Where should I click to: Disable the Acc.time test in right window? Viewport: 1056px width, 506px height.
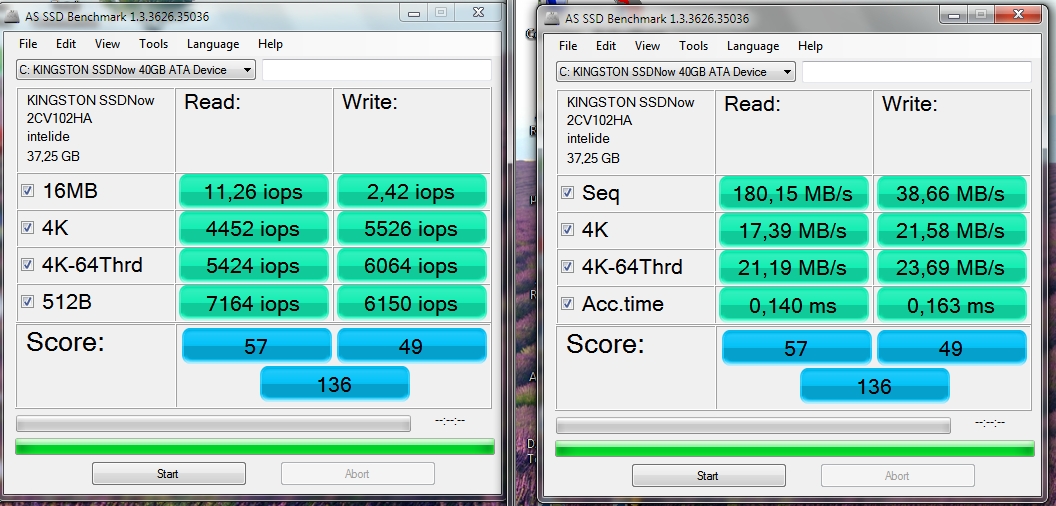pyautogui.click(x=567, y=304)
